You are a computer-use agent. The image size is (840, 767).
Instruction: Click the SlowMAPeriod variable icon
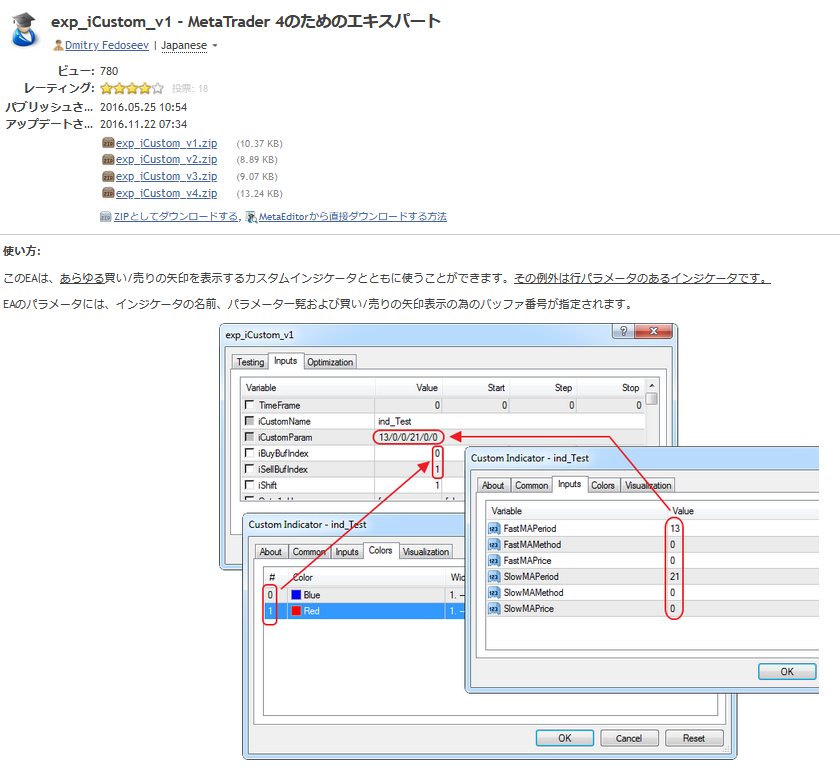click(494, 577)
